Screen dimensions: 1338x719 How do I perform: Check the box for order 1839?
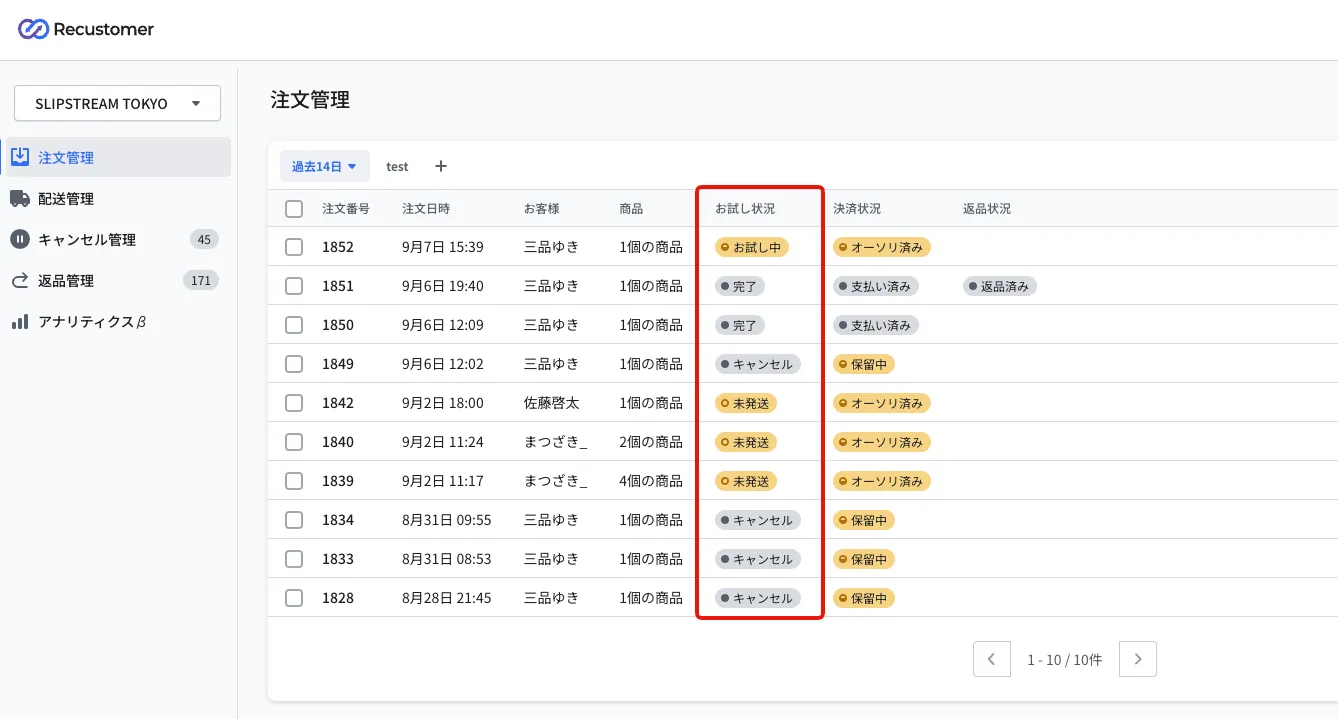(294, 481)
